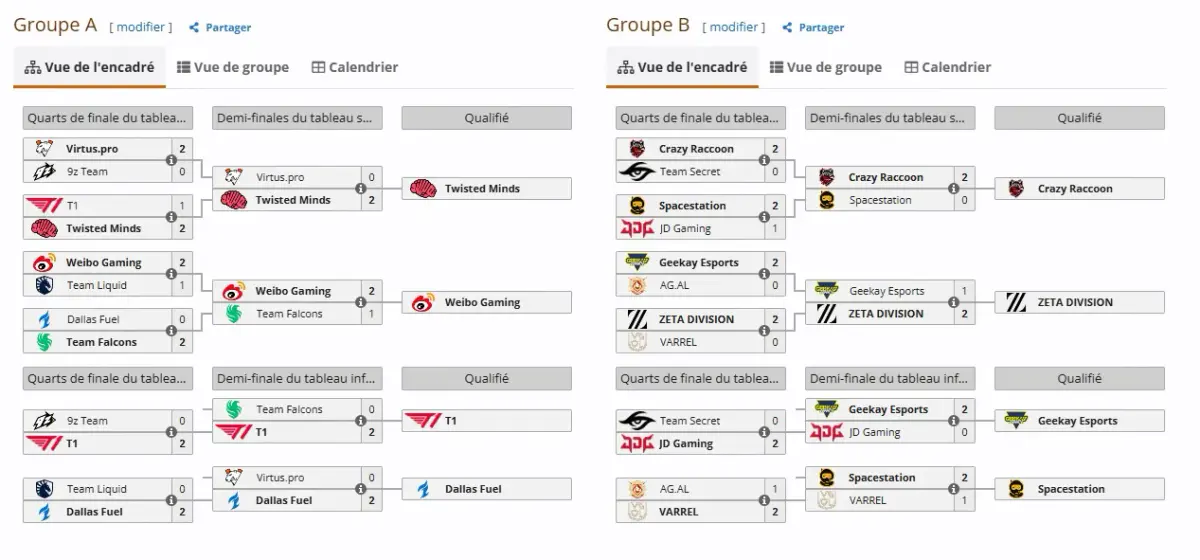The width and height of the screenshot is (1200, 560).
Task: Click the Twisted Minds logo in Qualifié column
Action: tap(423, 188)
